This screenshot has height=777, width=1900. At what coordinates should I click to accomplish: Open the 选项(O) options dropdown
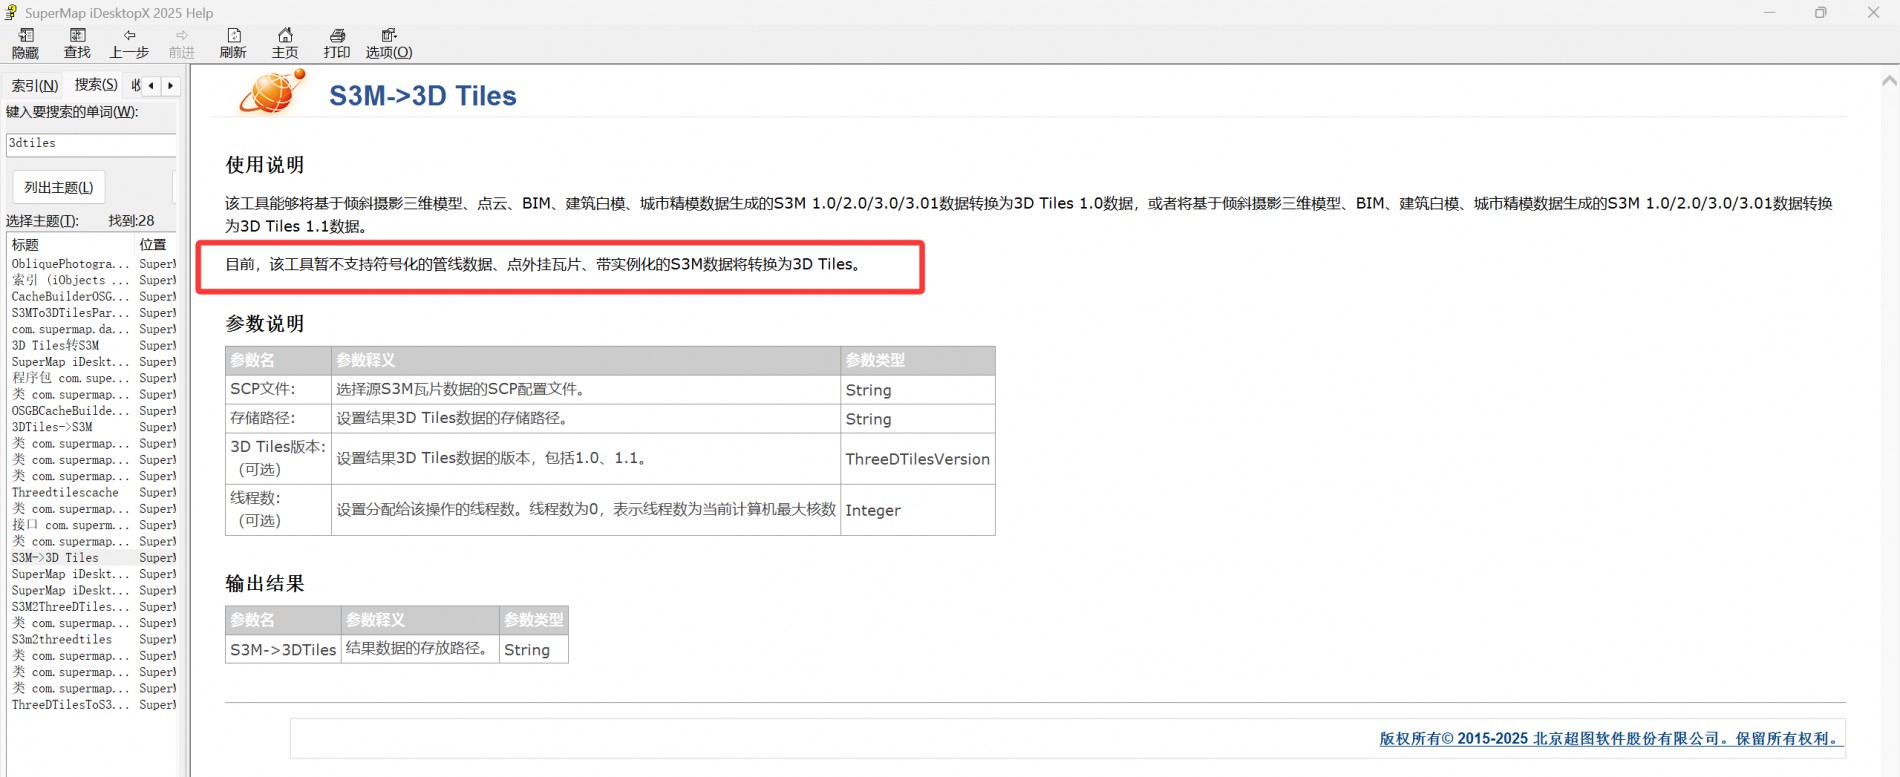pyautogui.click(x=389, y=43)
